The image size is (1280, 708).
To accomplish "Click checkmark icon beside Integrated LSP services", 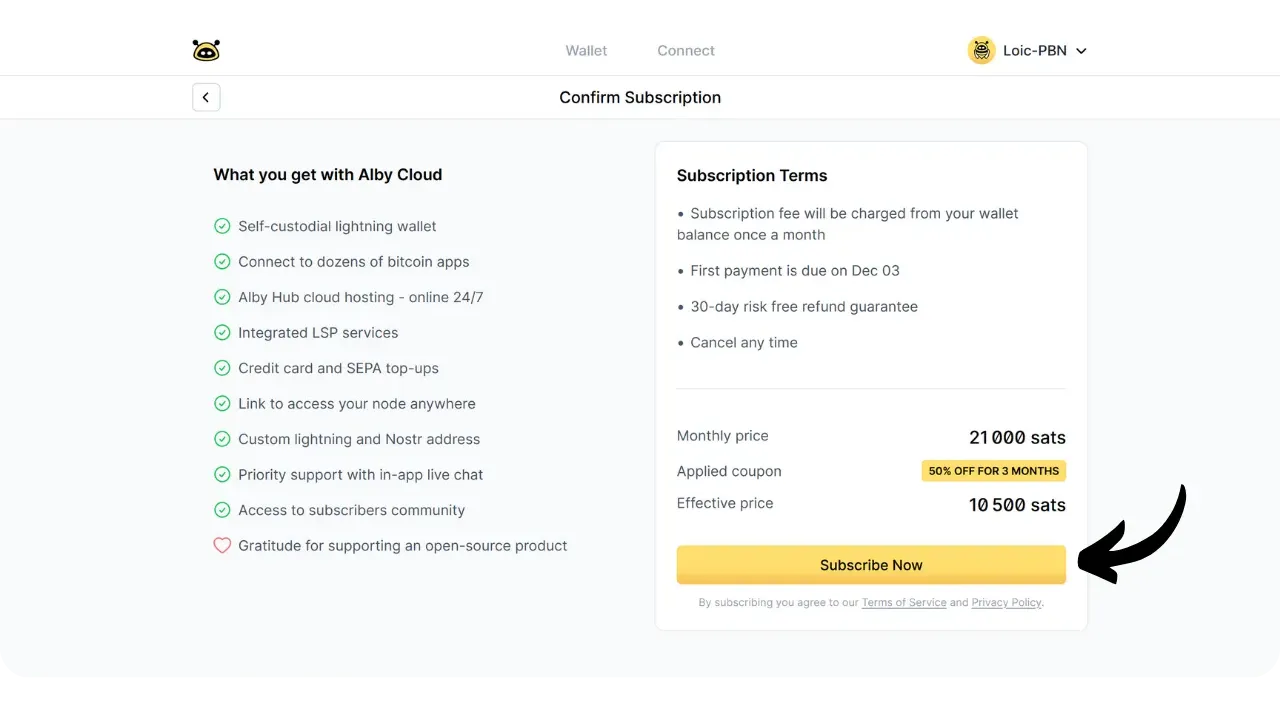I will 222,333.
